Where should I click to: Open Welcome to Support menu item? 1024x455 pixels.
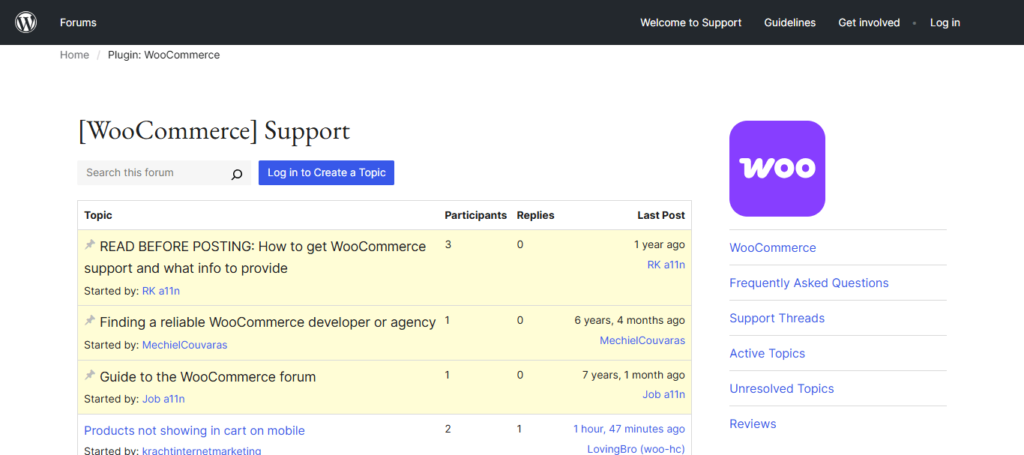(x=691, y=22)
